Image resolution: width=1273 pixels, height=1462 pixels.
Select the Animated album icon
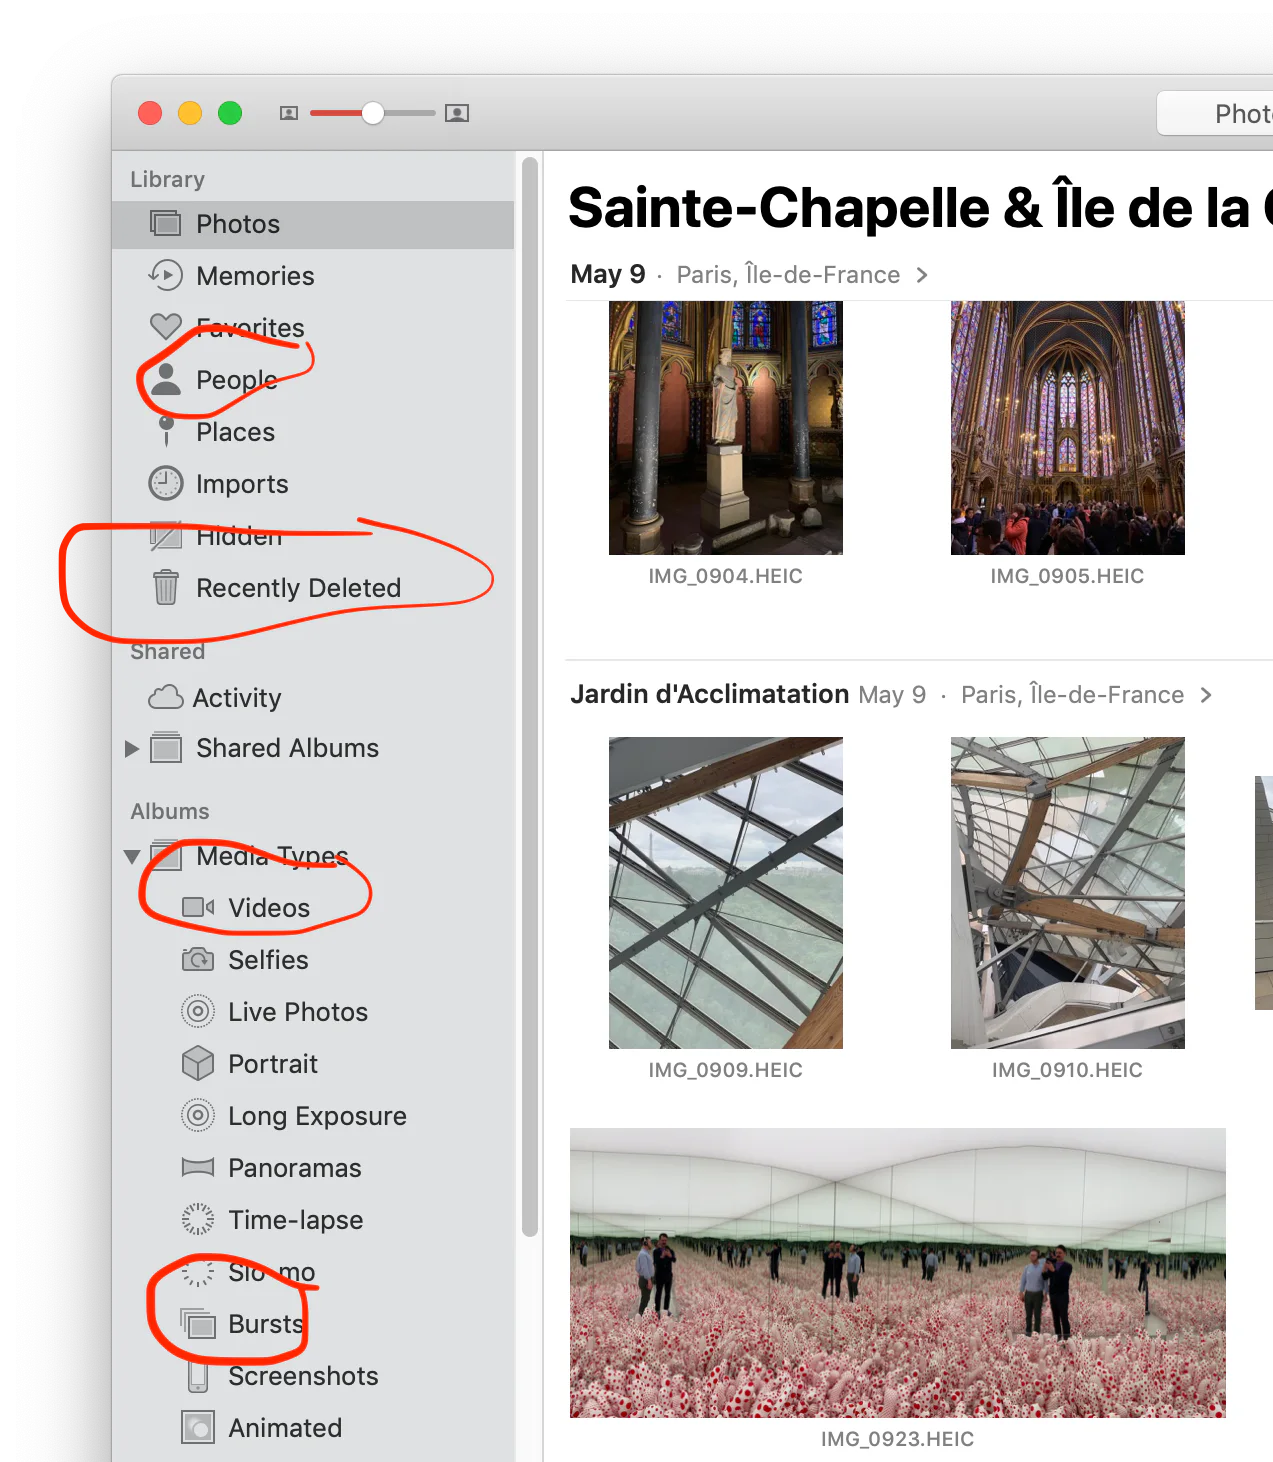coord(198,1427)
